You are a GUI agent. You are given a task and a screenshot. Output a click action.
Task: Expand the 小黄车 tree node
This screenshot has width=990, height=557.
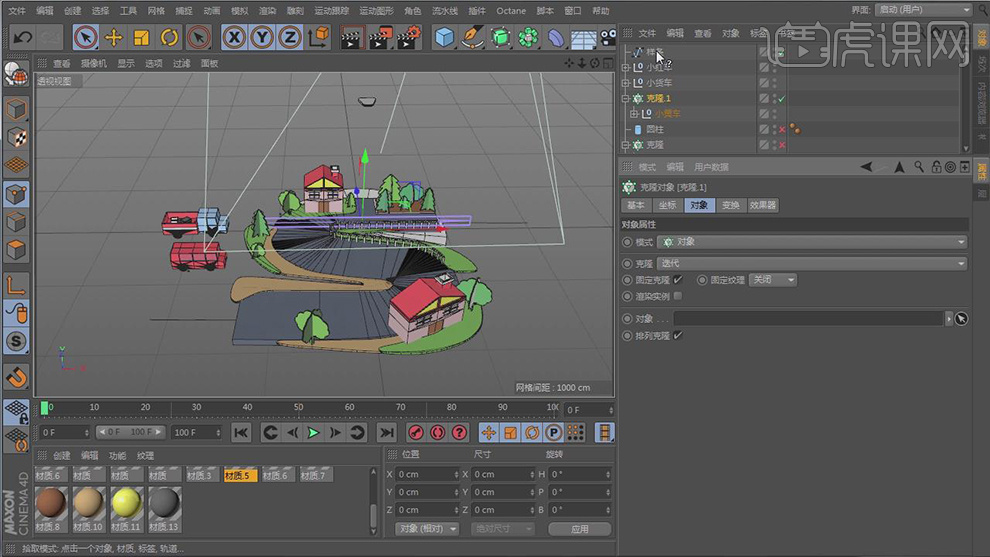634,114
